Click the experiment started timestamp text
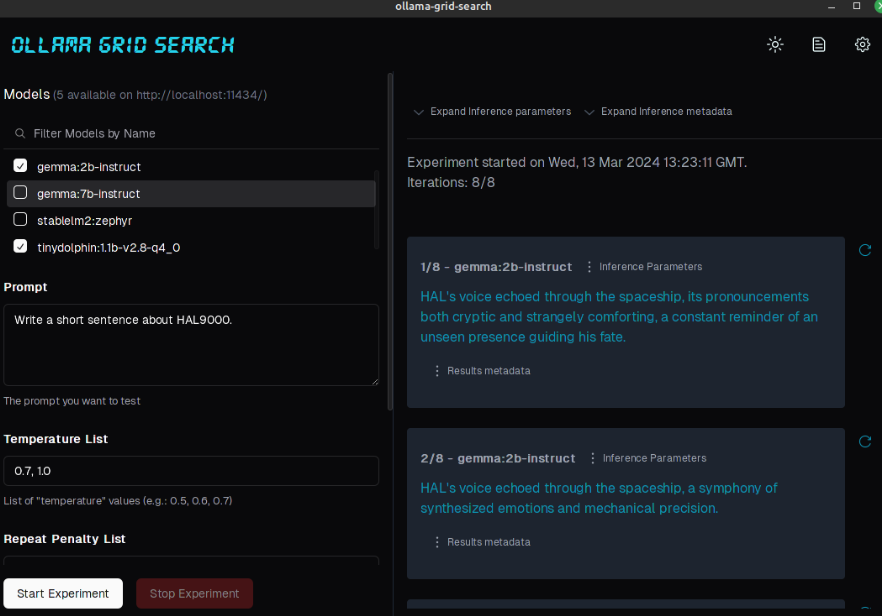The image size is (882, 616). [x=577, y=163]
